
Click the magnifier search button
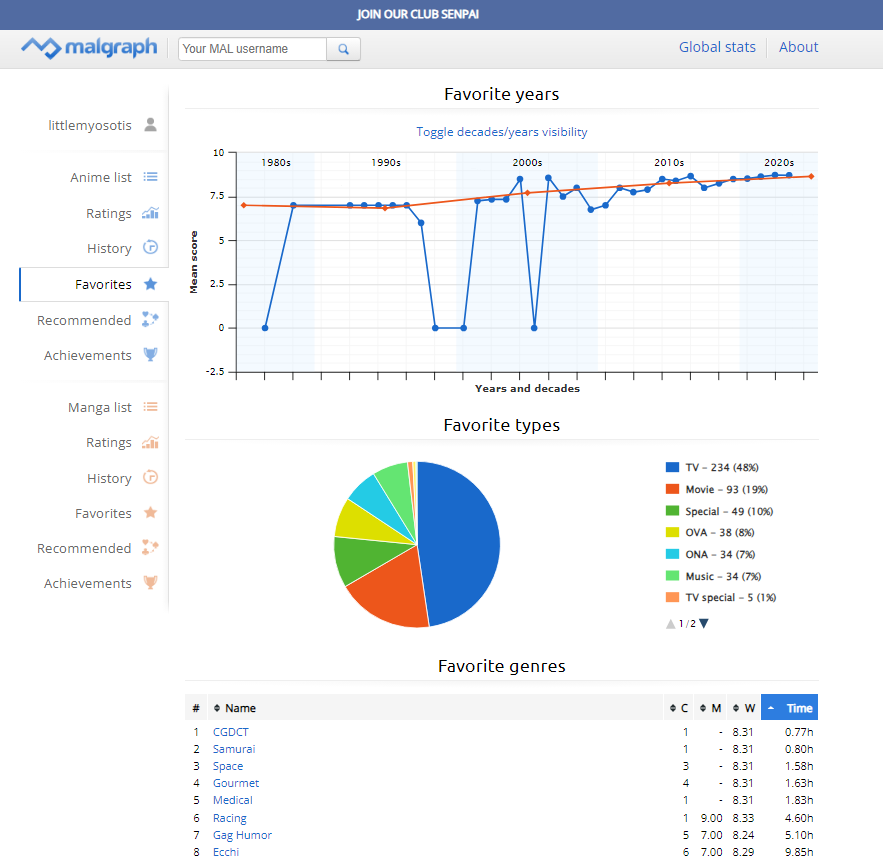[x=343, y=49]
